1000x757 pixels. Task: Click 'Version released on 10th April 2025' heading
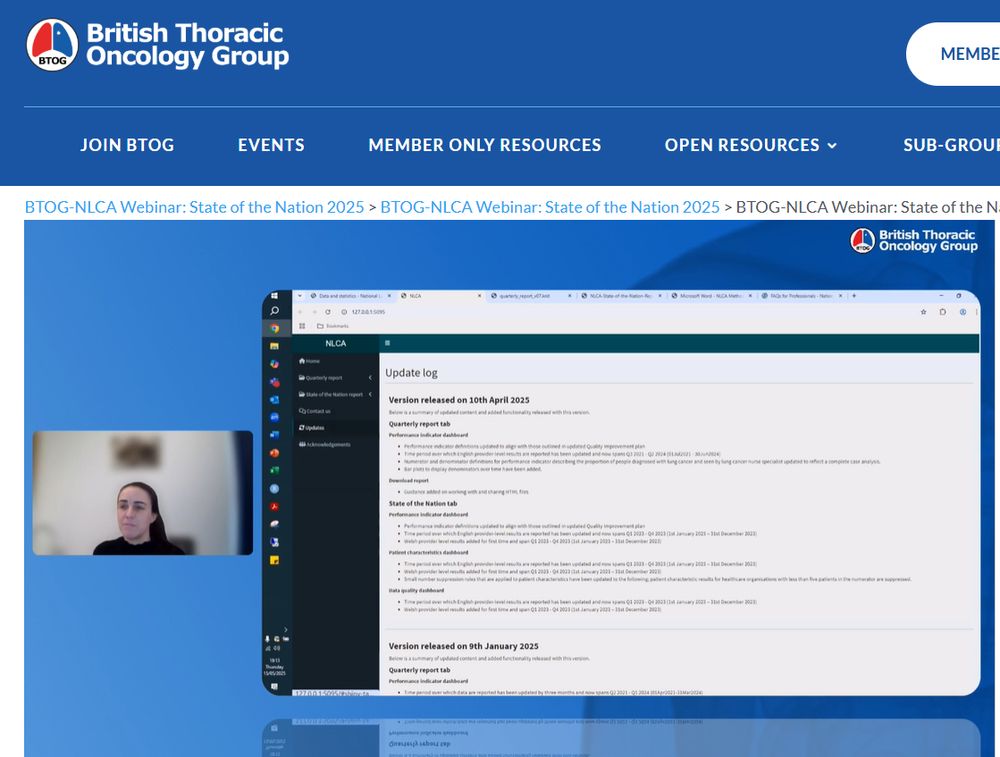(x=459, y=401)
